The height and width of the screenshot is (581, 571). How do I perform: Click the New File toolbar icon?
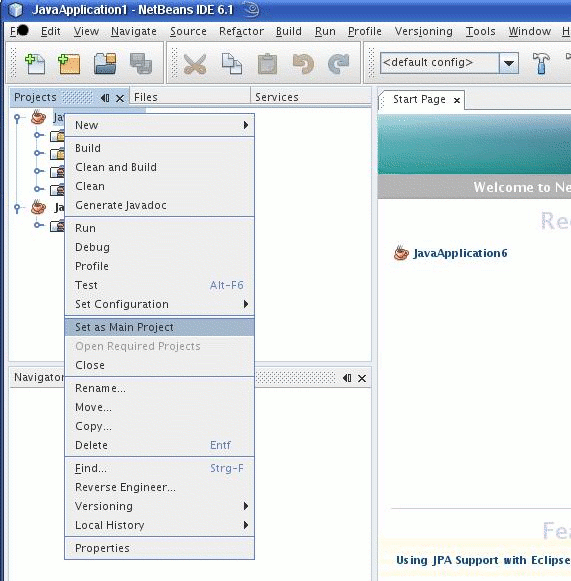pos(35,64)
